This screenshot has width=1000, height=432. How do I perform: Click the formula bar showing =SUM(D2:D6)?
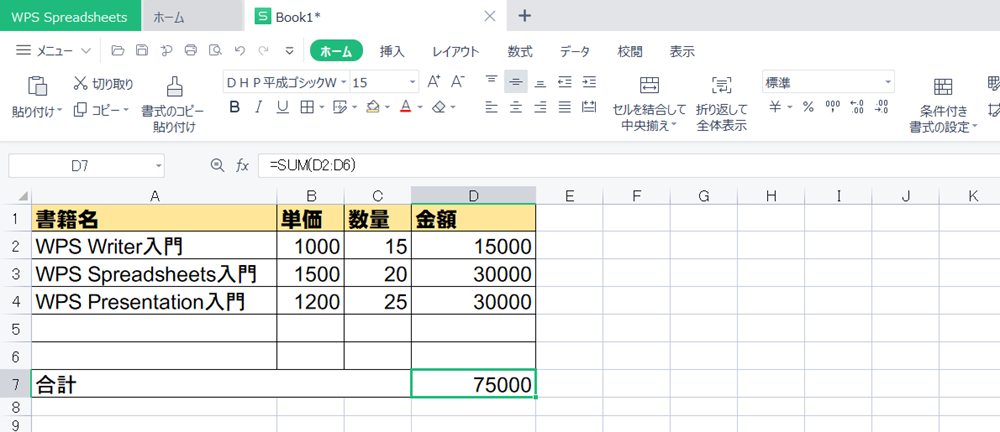click(x=628, y=166)
